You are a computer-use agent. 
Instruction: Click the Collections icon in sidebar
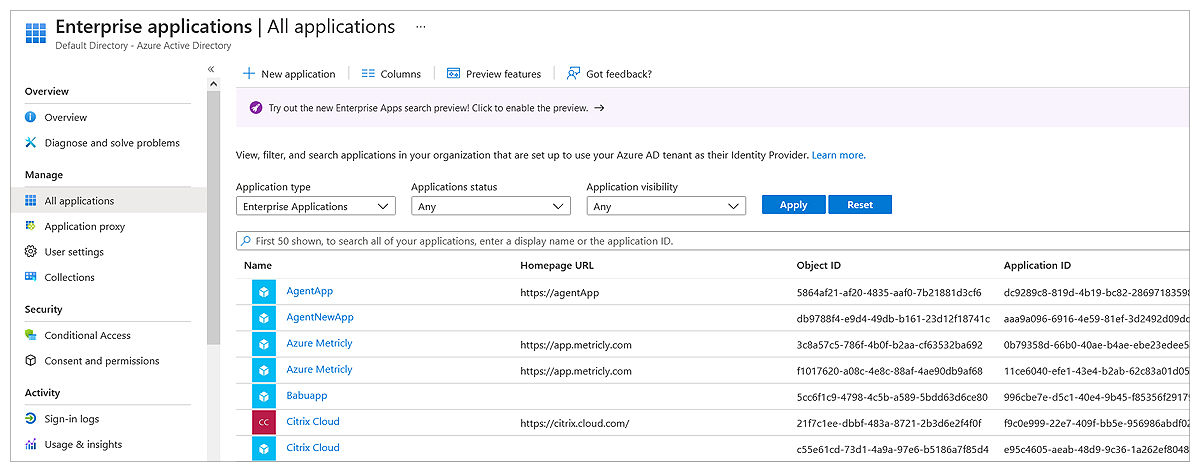31,277
